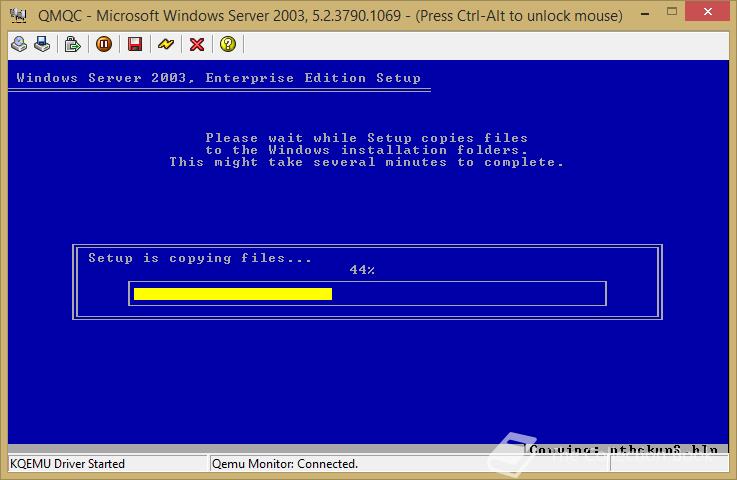Viewport: 737px width, 480px height.
Task: Click the 'This might take several minutes' line
Action: coord(367,162)
